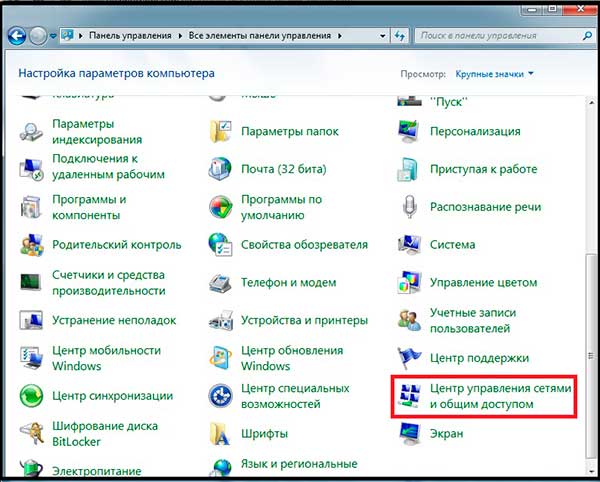Open the Управление цветом icon
600x482 pixels.
tap(409, 283)
